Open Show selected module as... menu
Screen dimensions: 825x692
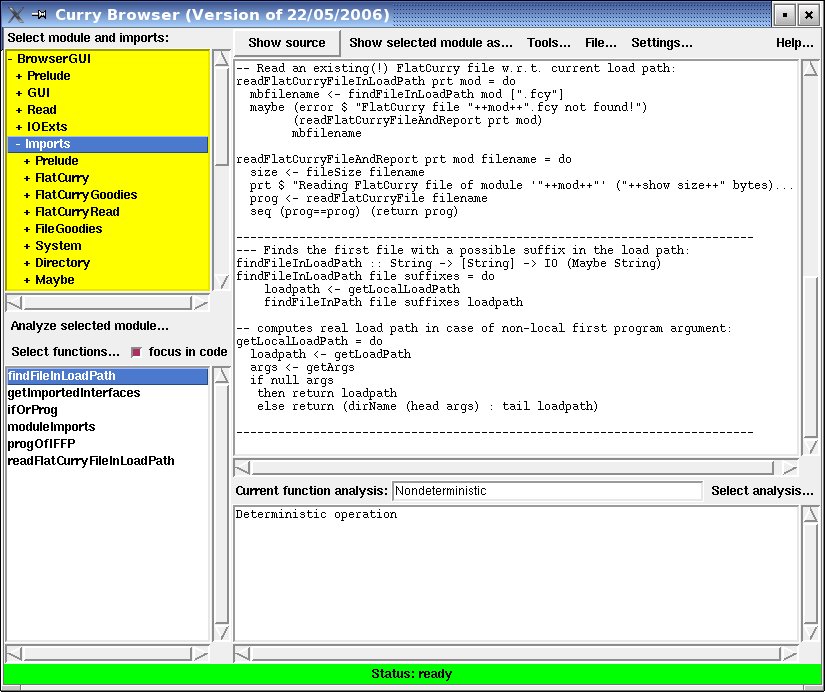pos(430,43)
